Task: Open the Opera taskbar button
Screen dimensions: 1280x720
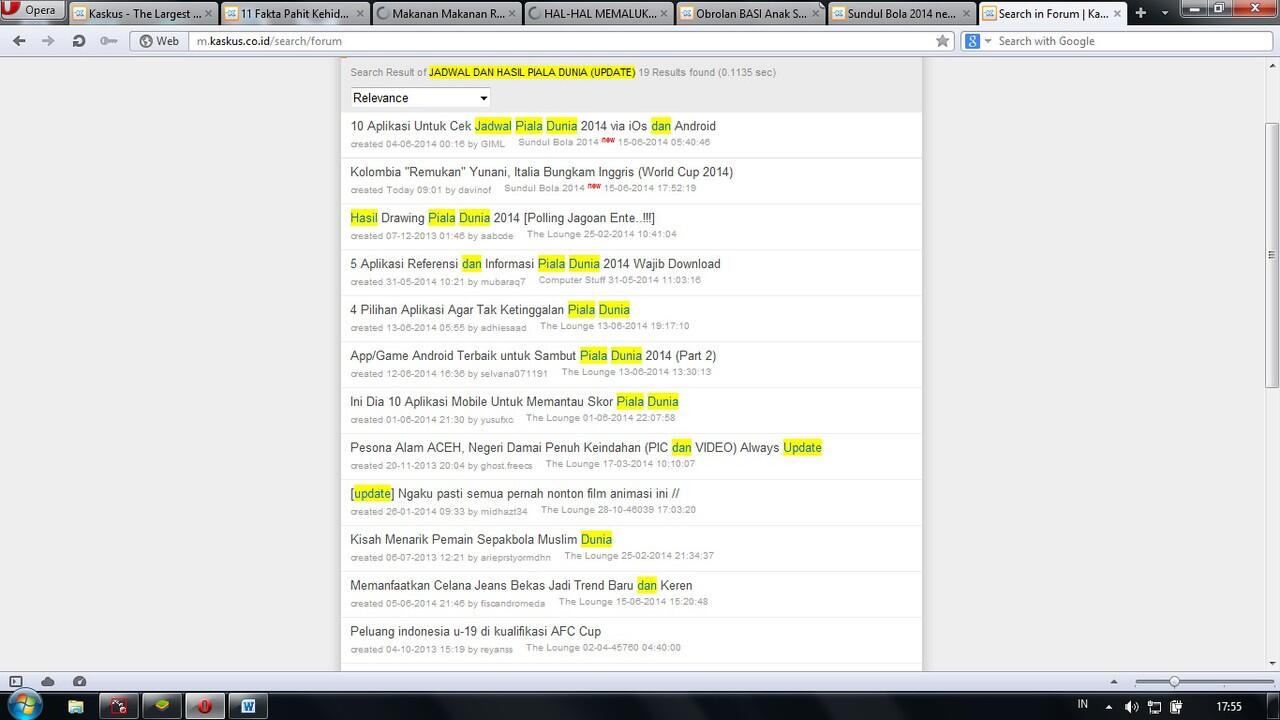Action: (x=204, y=706)
